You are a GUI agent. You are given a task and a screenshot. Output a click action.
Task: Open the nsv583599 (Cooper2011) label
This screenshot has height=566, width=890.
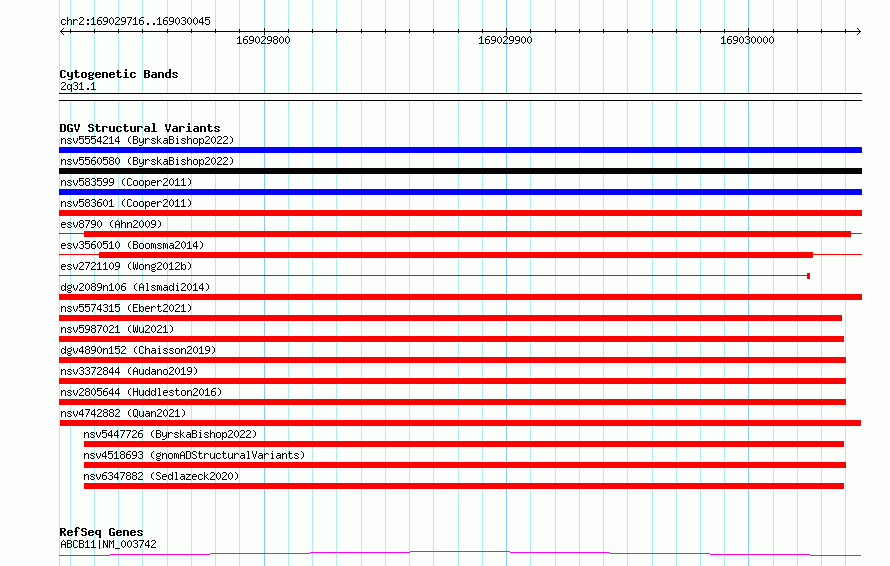[x=126, y=182]
